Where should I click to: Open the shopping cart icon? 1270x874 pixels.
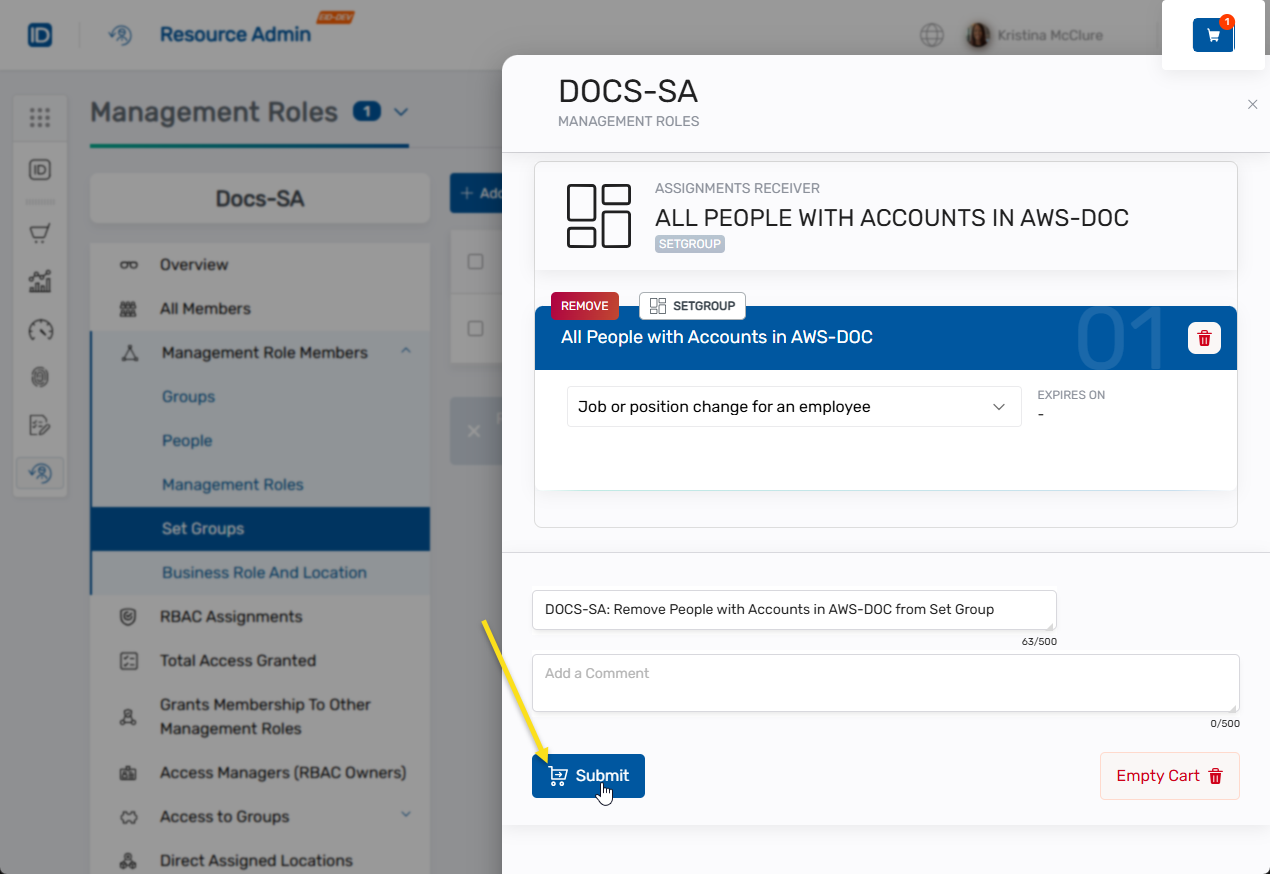[1213, 35]
